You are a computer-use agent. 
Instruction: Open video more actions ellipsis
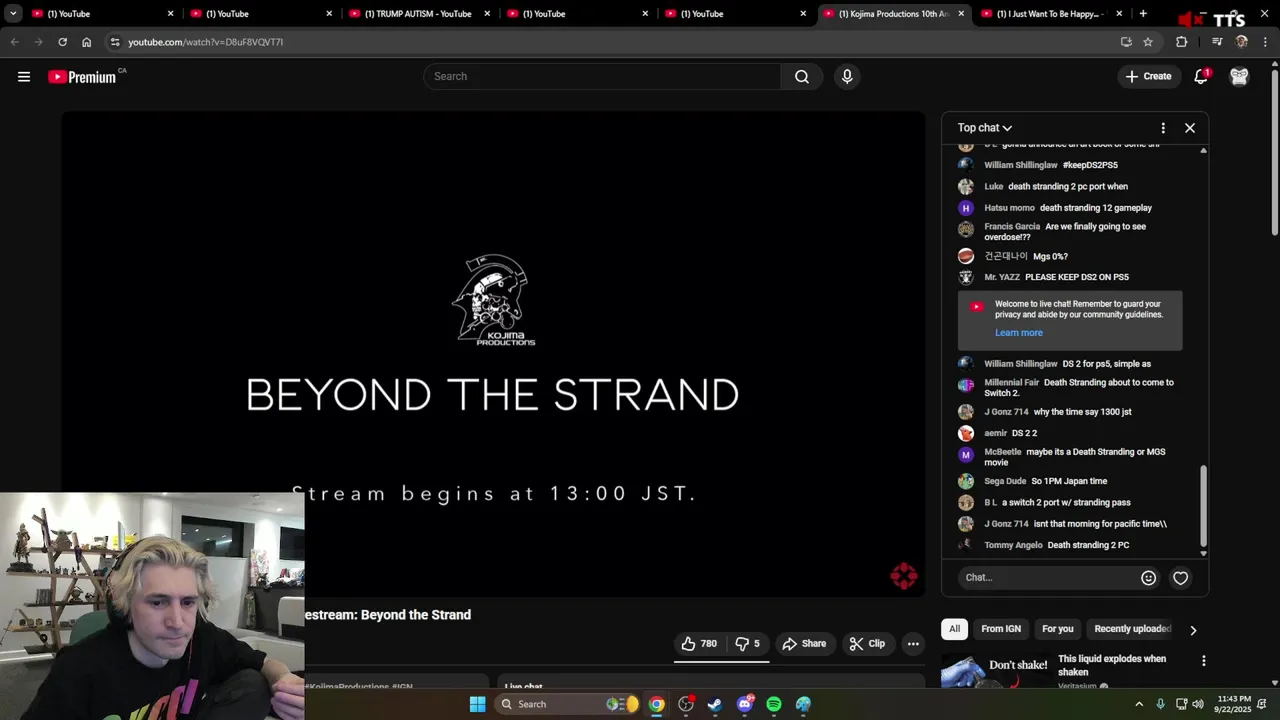point(913,644)
